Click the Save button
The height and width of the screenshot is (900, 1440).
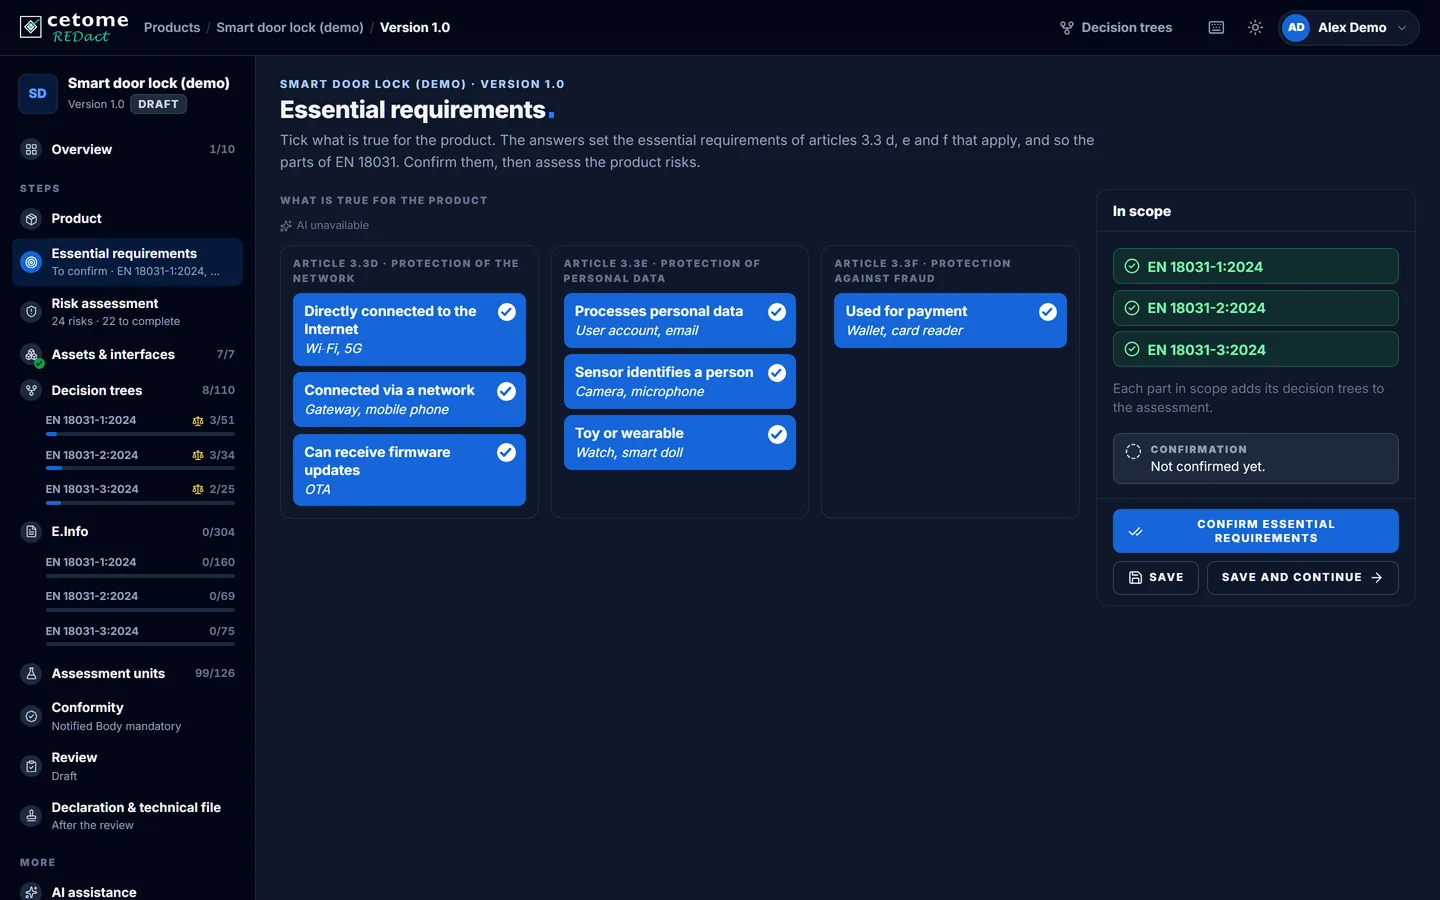(x=1156, y=578)
